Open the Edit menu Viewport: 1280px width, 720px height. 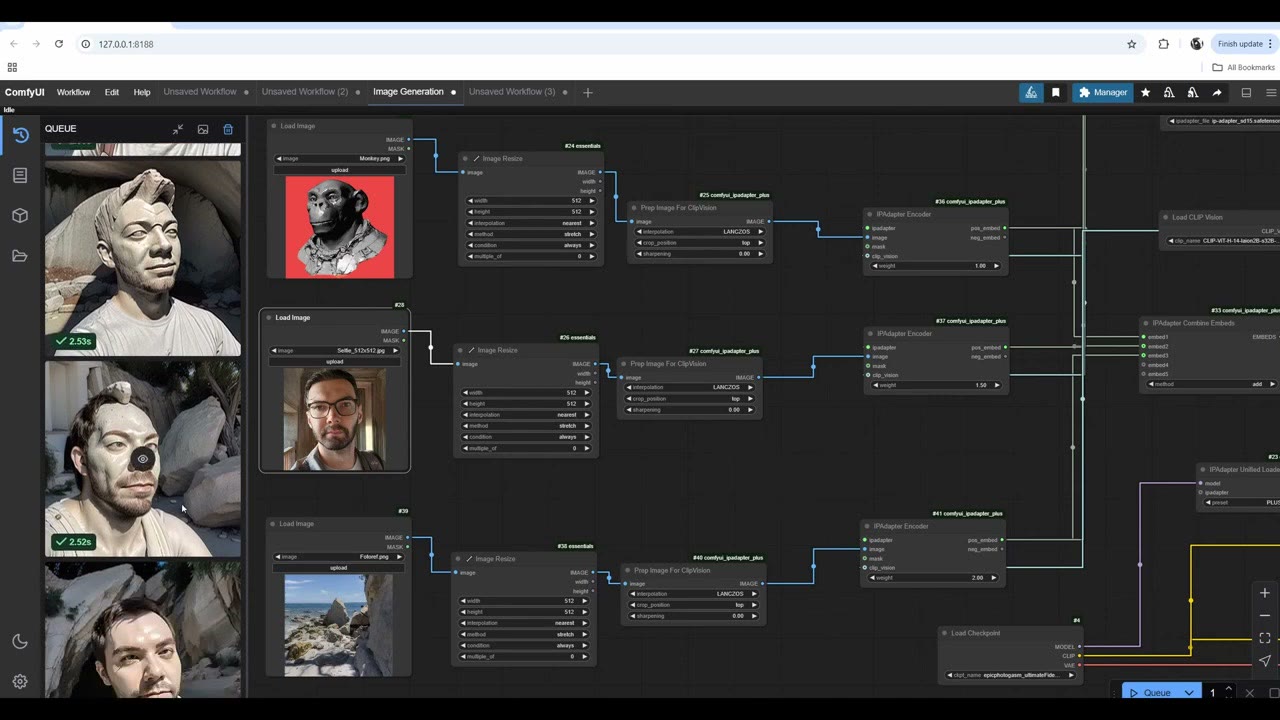(x=112, y=92)
